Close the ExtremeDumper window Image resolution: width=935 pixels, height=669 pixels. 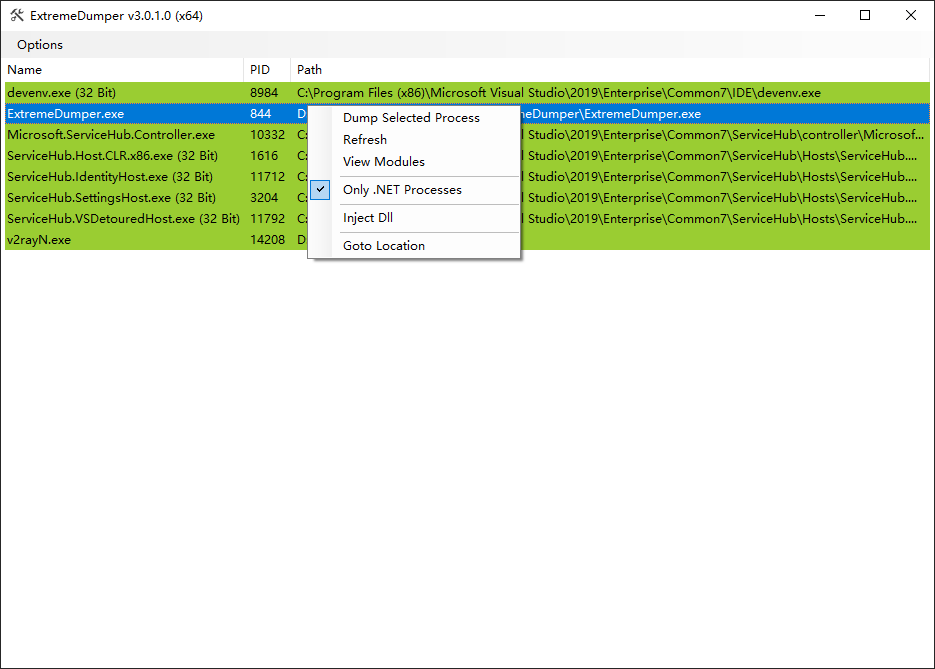coord(911,16)
